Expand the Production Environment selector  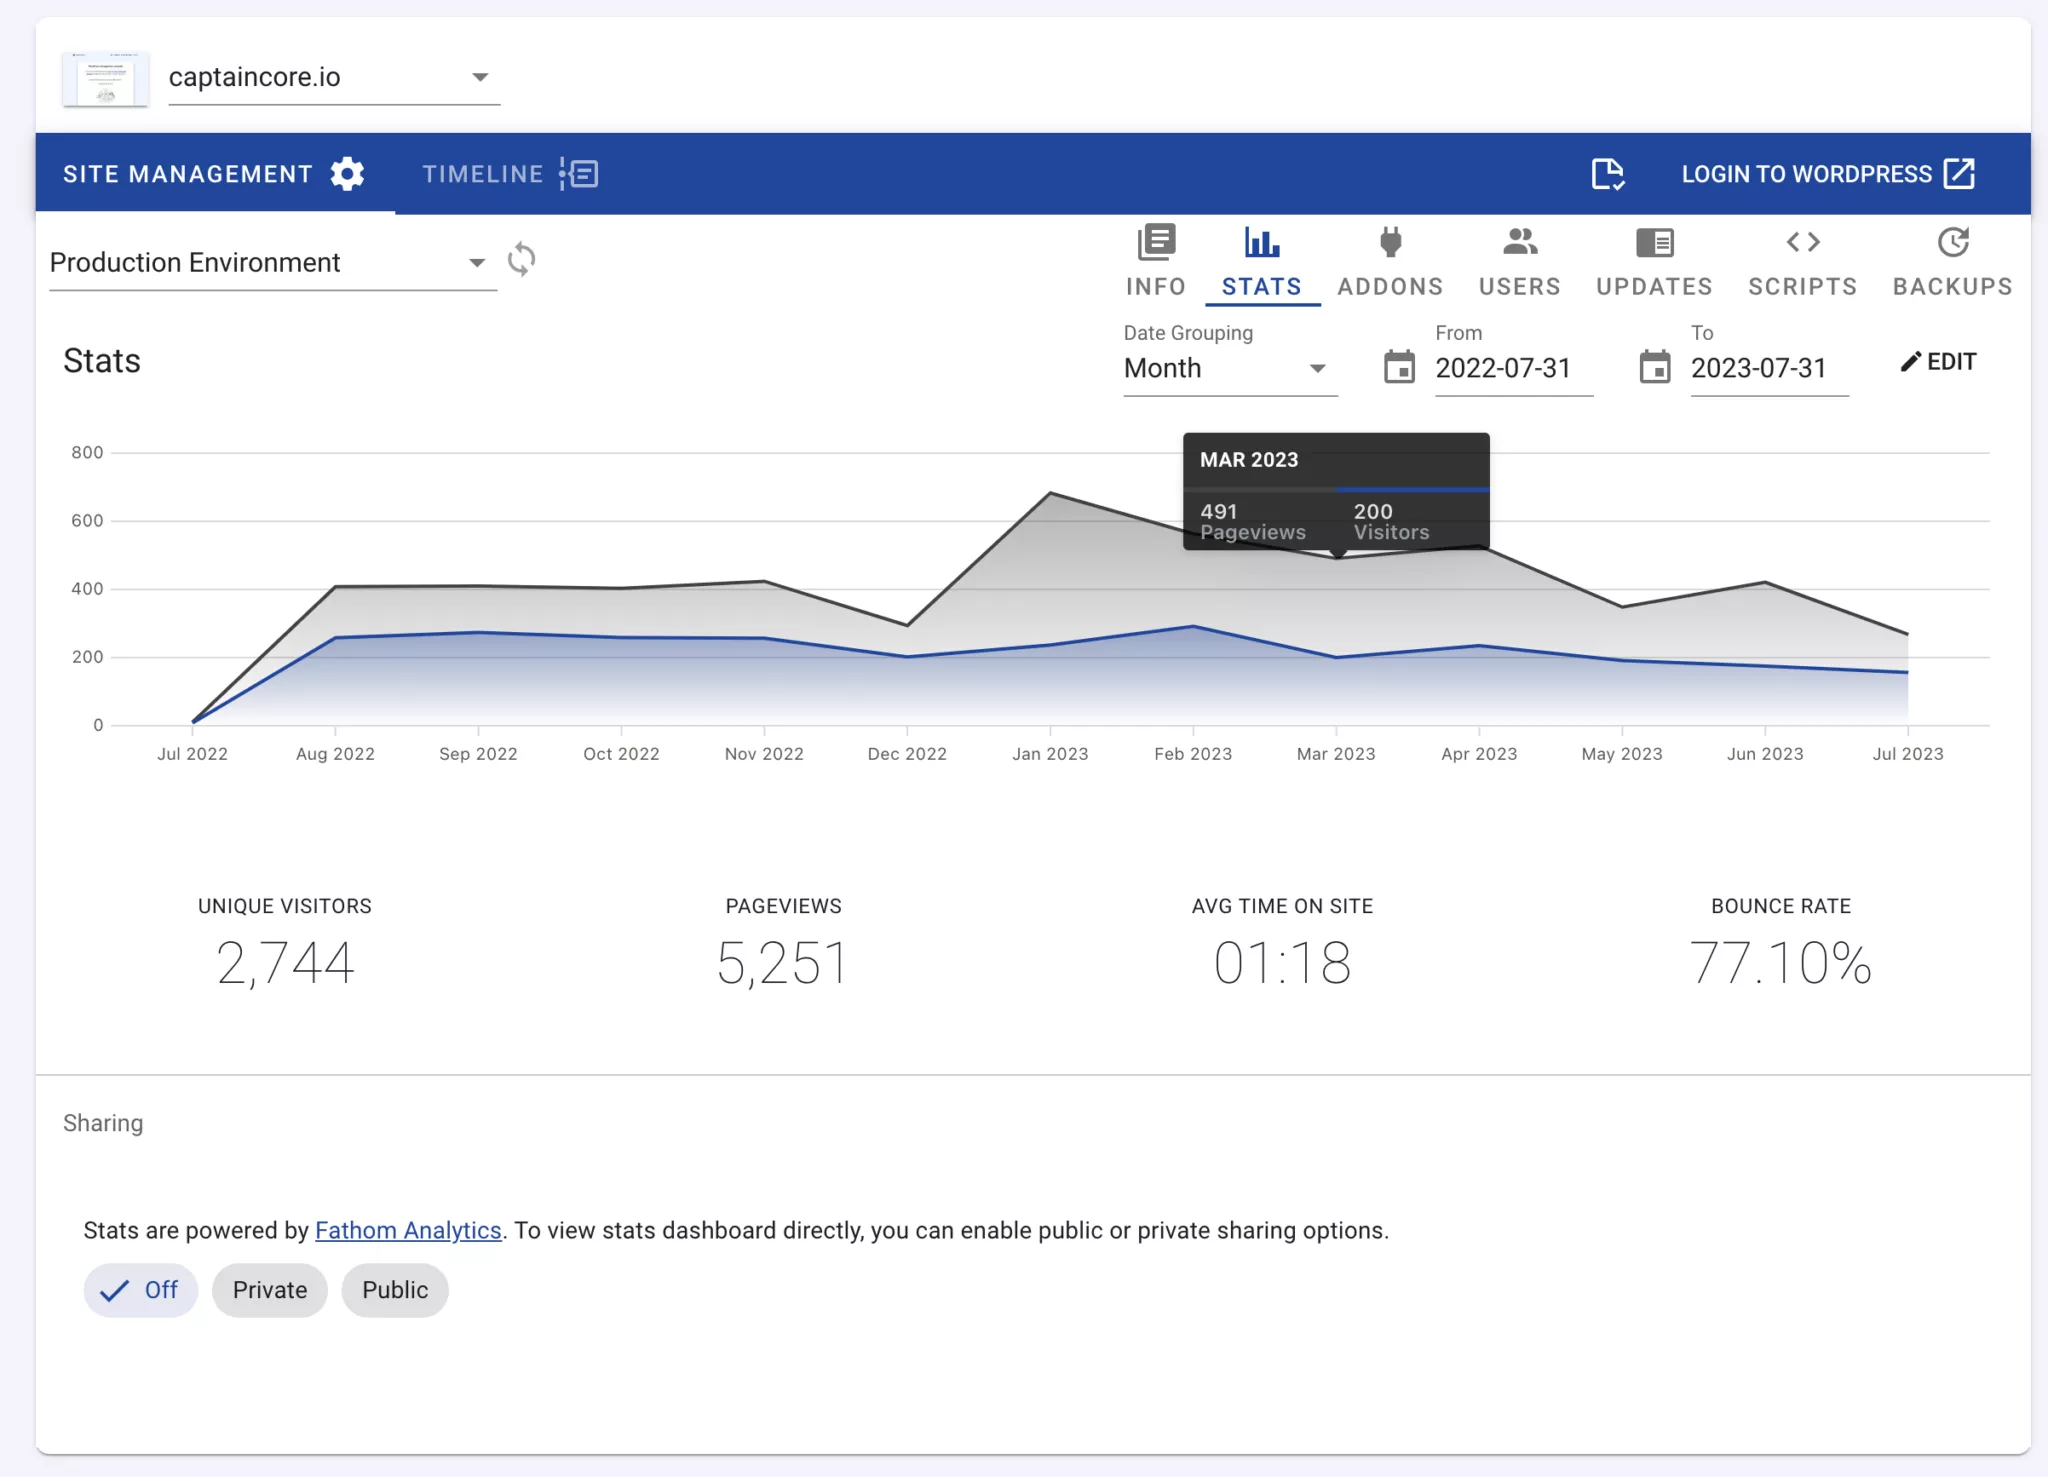click(477, 262)
